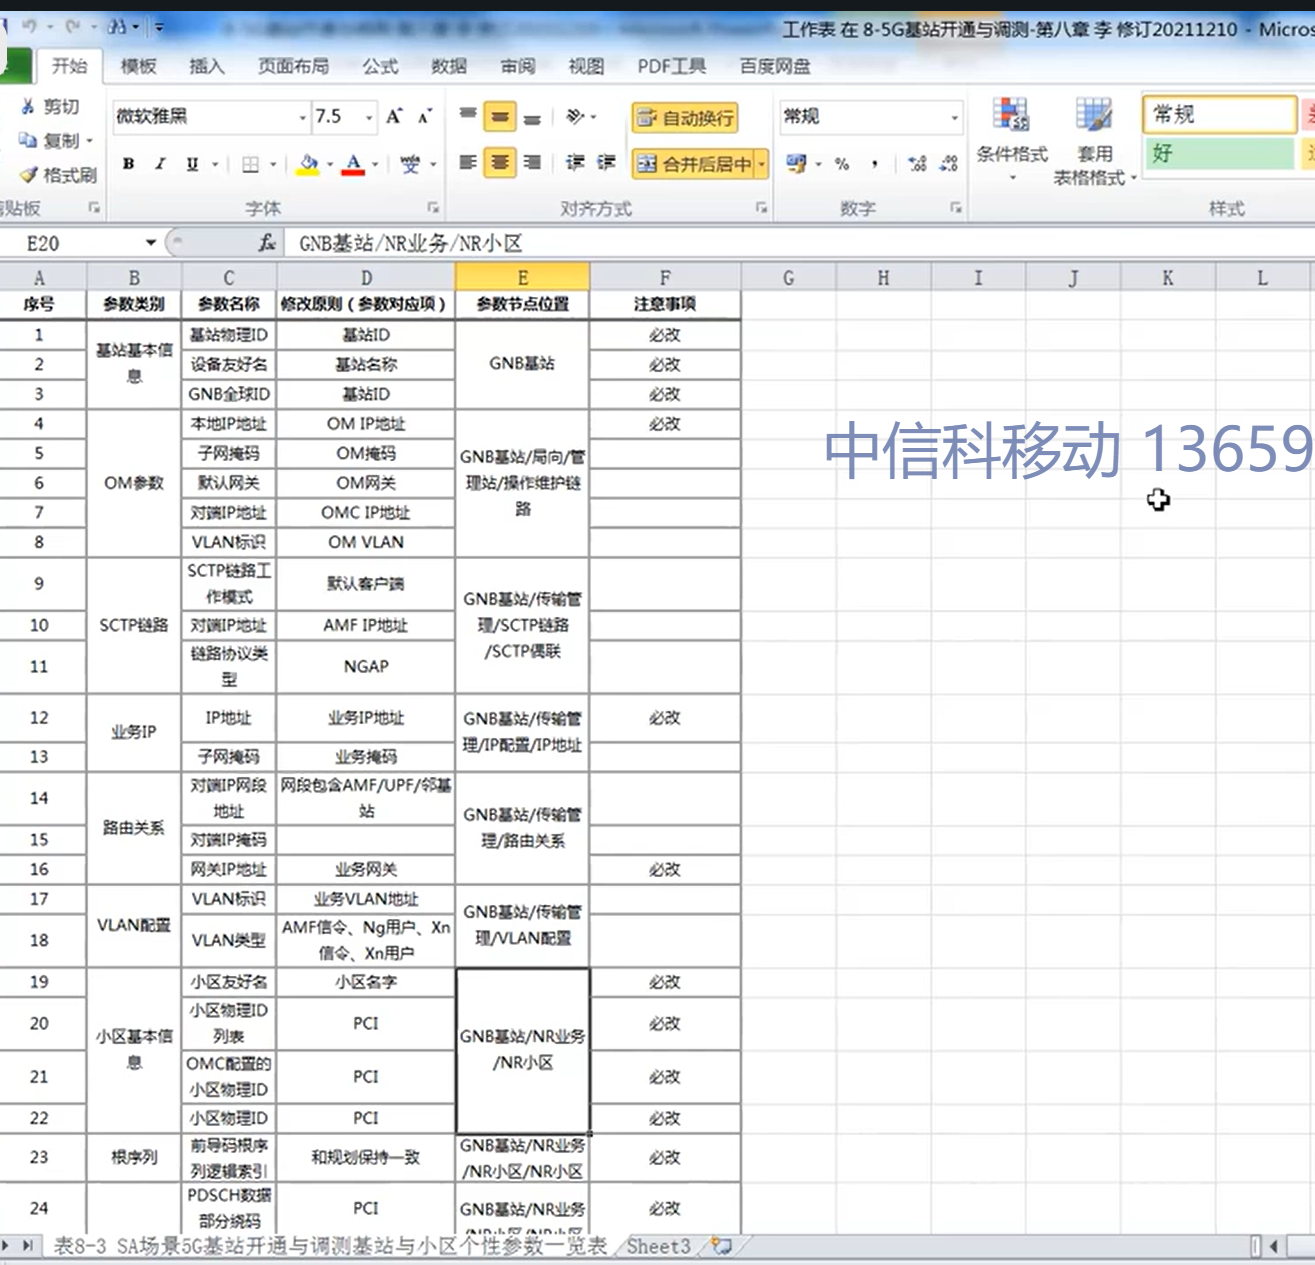Viewport: 1315px width, 1265px height.
Task: Click the percent style icon
Action: click(842, 164)
